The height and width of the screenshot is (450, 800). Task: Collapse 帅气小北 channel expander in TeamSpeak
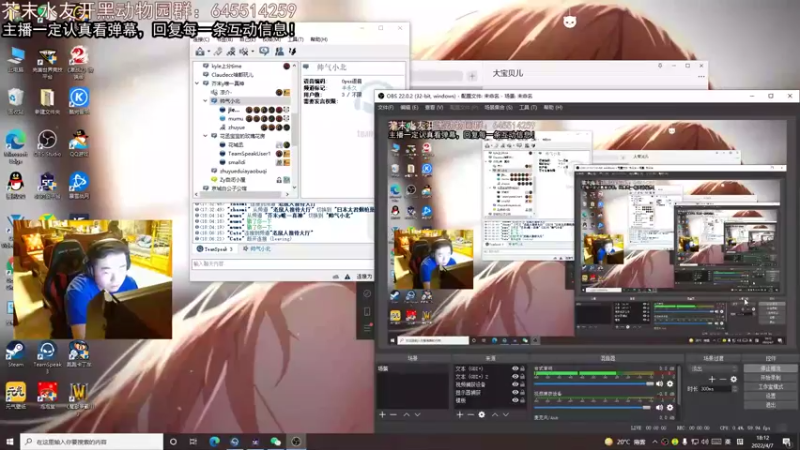tap(206, 101)
